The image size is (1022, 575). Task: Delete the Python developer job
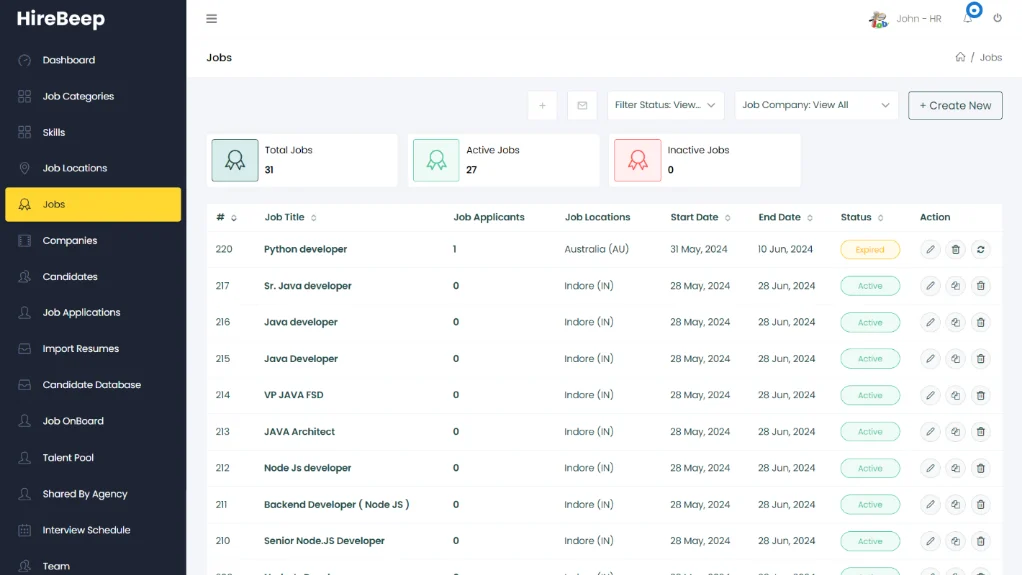pos(955,250)
